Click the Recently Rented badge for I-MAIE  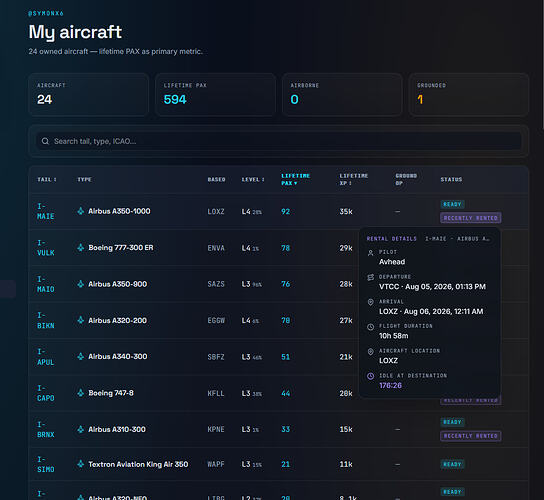[x=470, y=218]
